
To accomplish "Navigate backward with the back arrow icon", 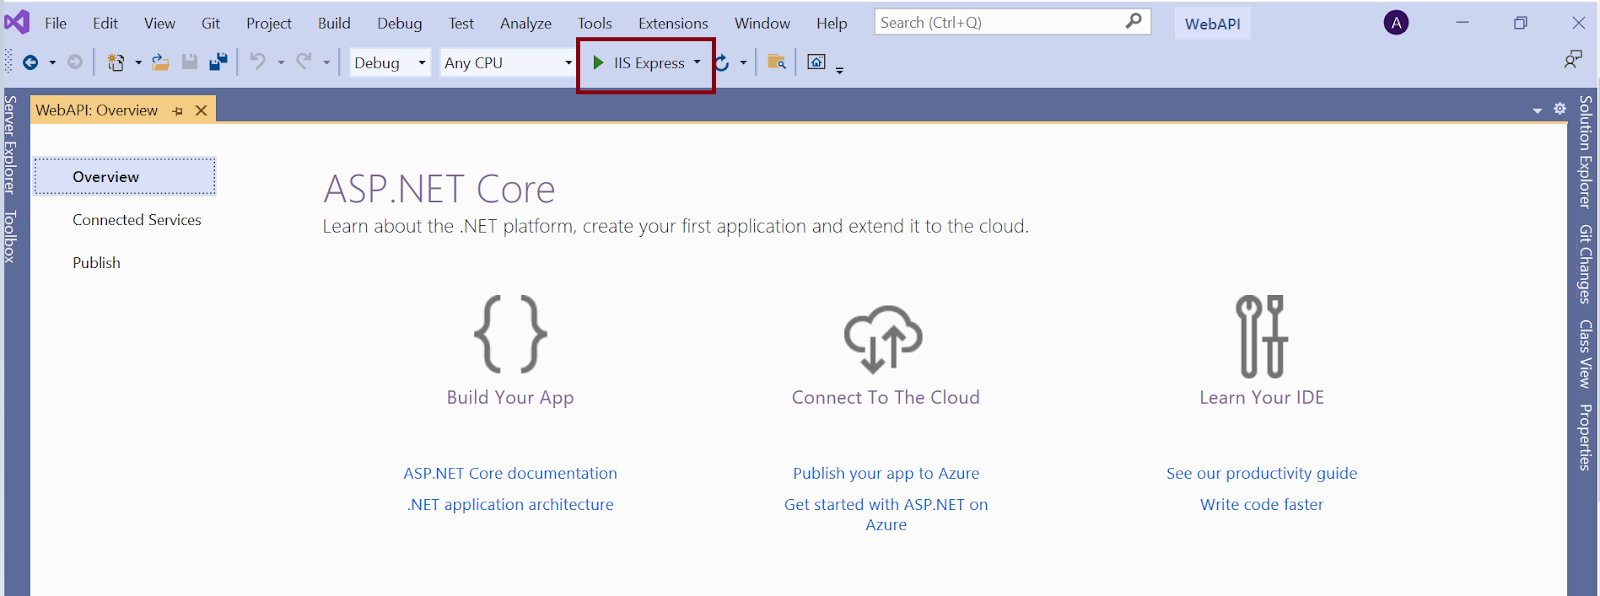I will [x=30, y=62].
